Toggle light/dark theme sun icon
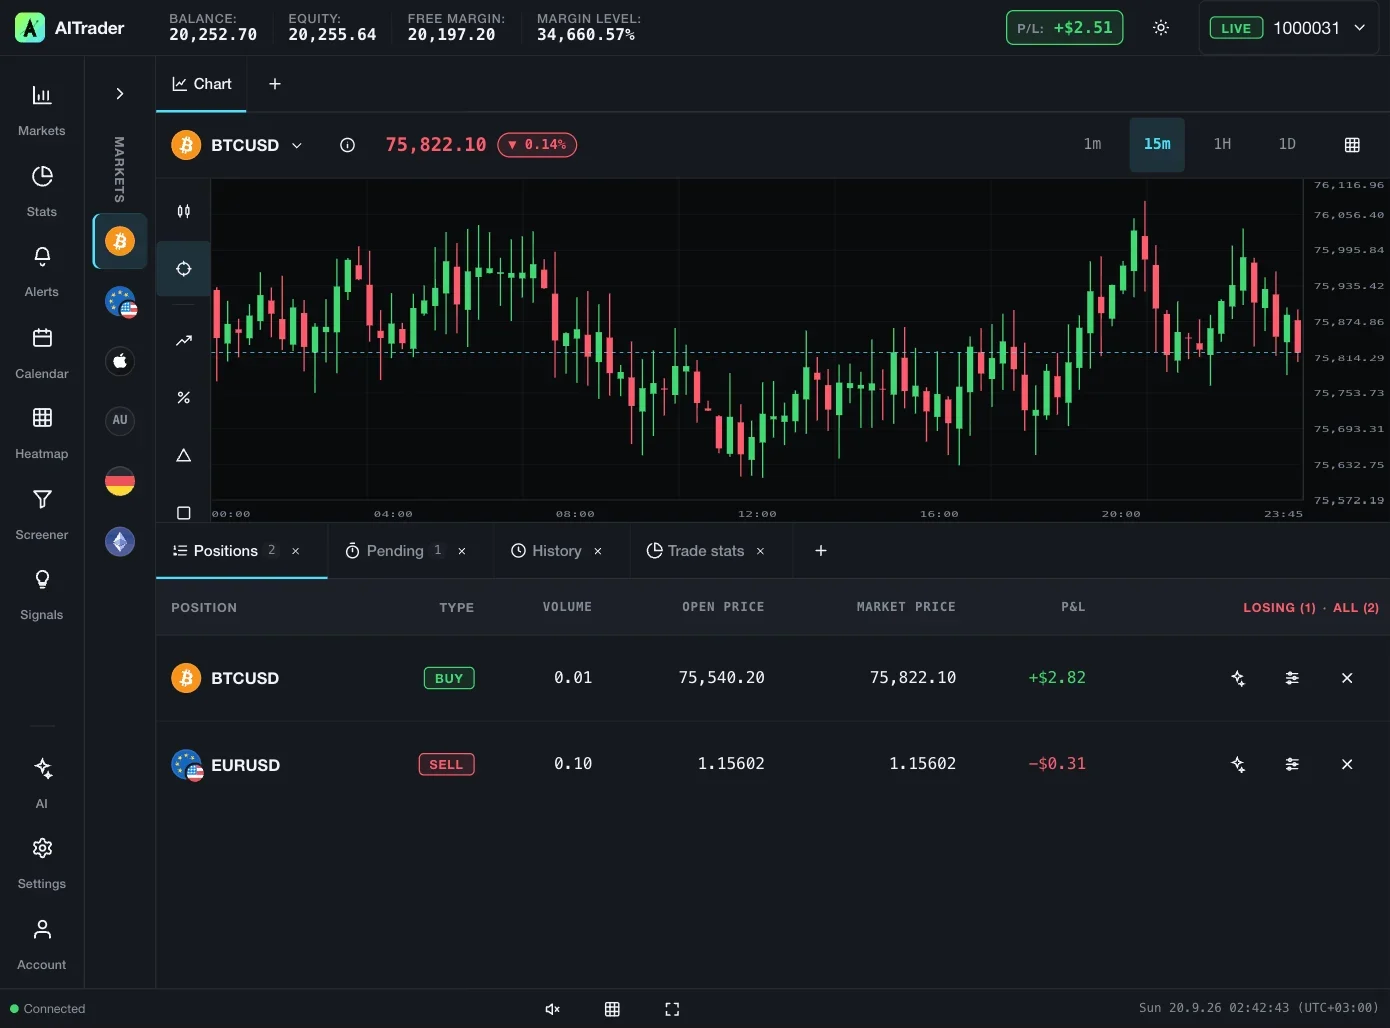1390x1028 pixels. (x=1161, y=28)
